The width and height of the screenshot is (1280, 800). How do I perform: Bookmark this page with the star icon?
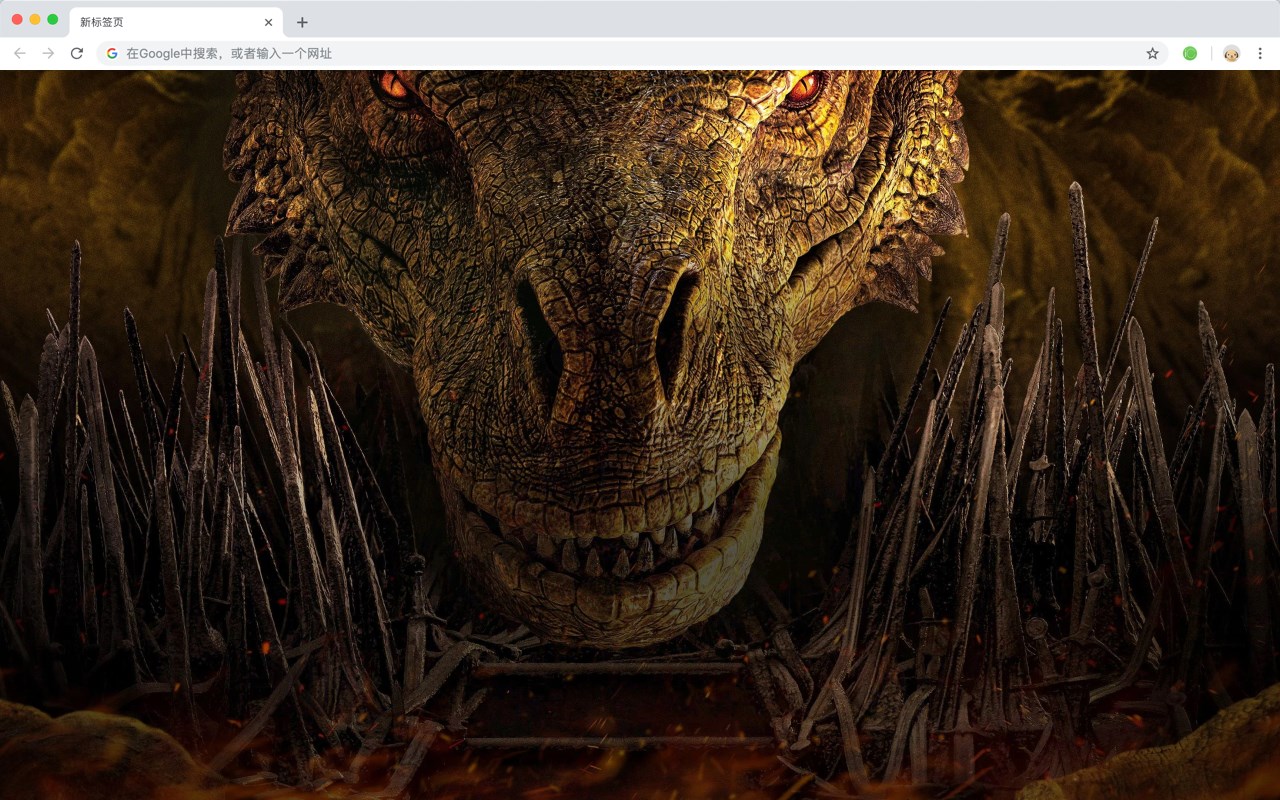pos(1152,53)
